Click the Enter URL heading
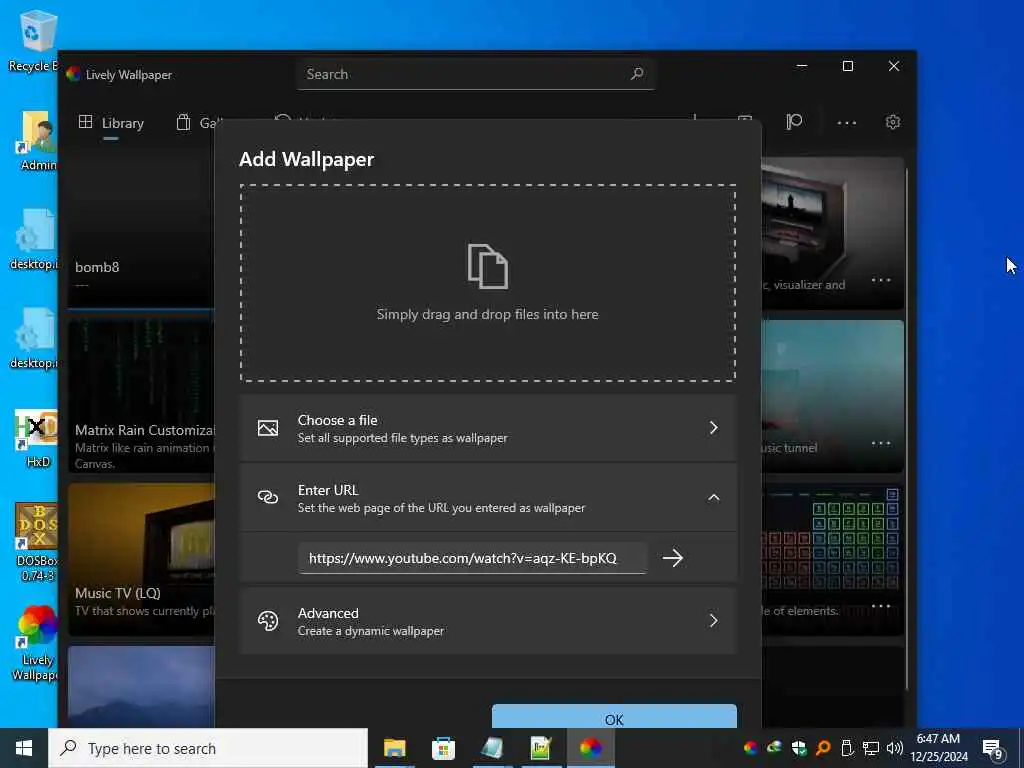The image size is (1024, 768). coord(328,490)
